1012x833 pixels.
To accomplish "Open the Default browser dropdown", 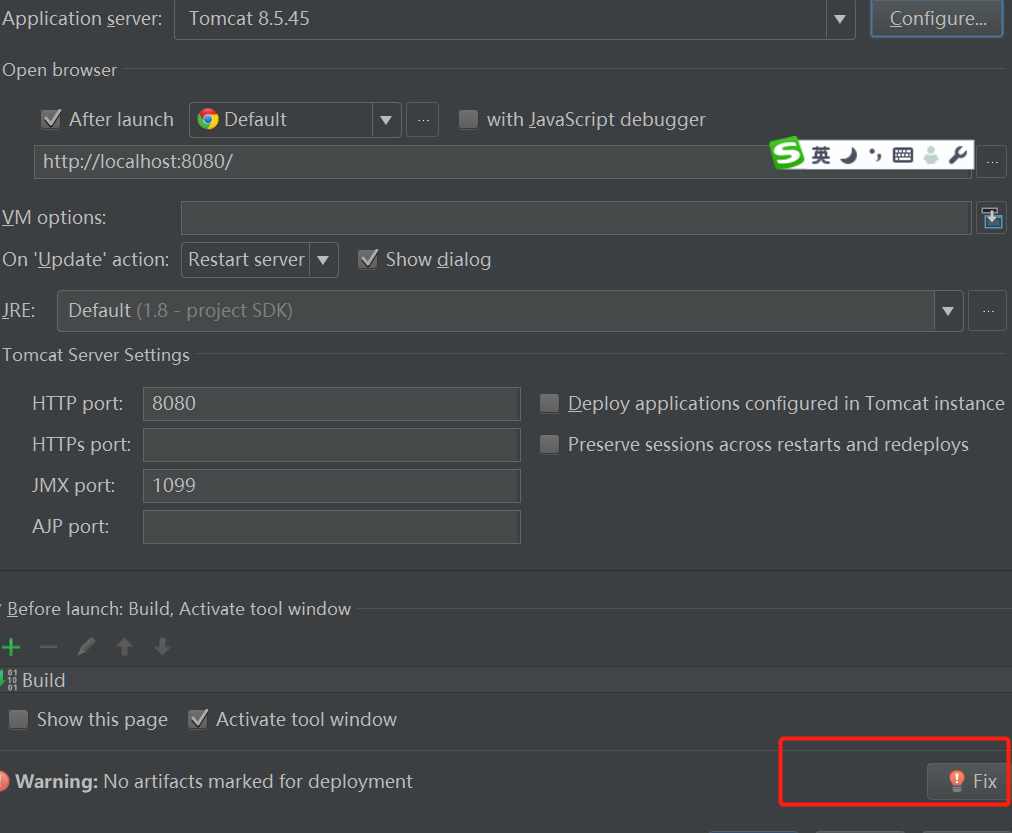I will (386, 120).
